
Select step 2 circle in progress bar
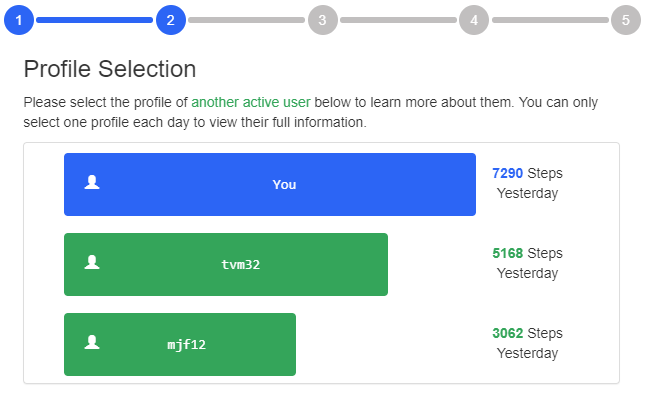[171, 20]
